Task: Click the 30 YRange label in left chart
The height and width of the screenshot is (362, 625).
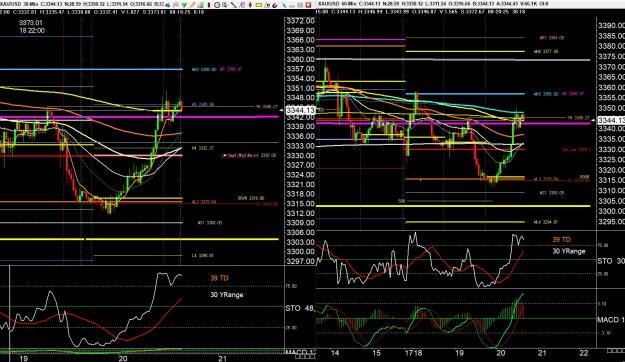Action: 226,295
